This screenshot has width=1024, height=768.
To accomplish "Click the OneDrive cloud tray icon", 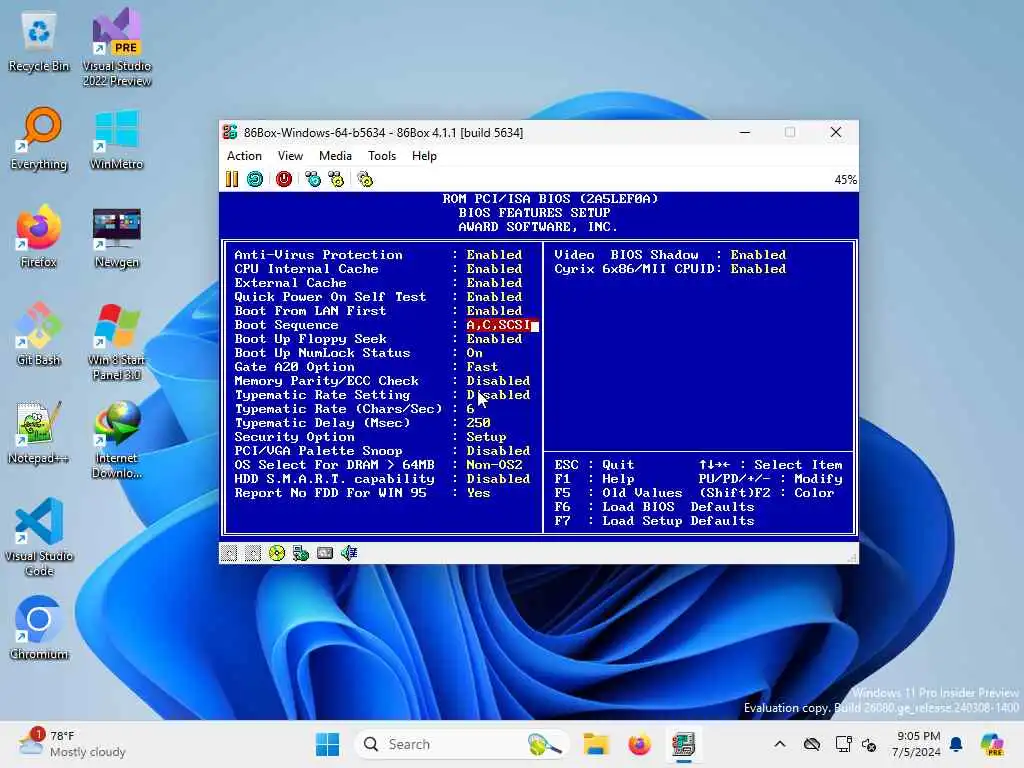I will click(812, 744).
